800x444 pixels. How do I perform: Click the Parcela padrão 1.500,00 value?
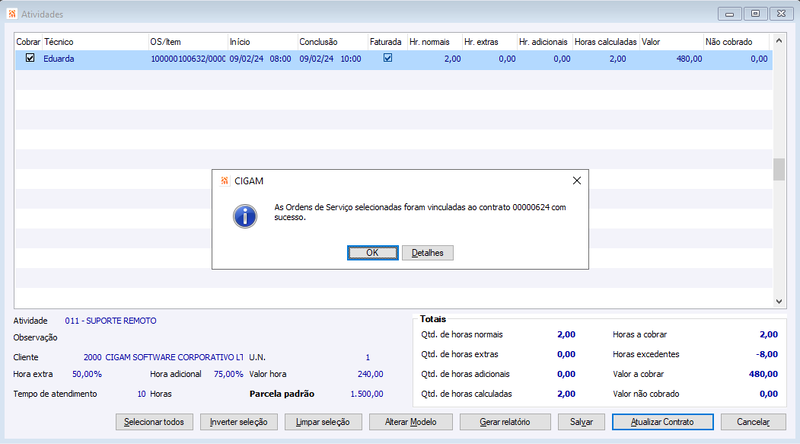pyautogui.click(x=367, y=394)
